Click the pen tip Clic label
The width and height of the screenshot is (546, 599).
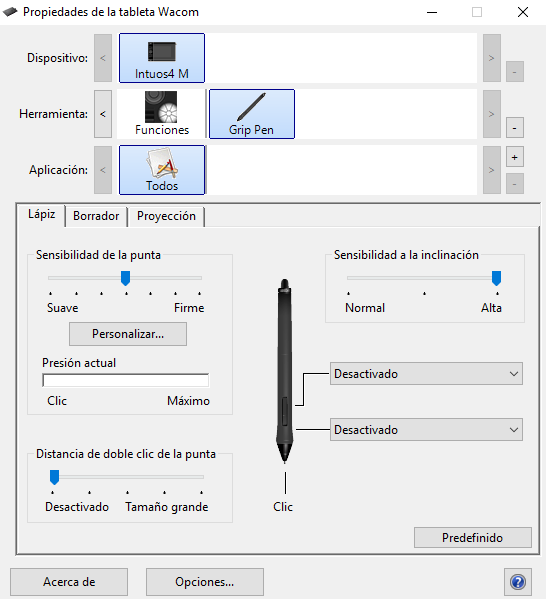point(283,507)
